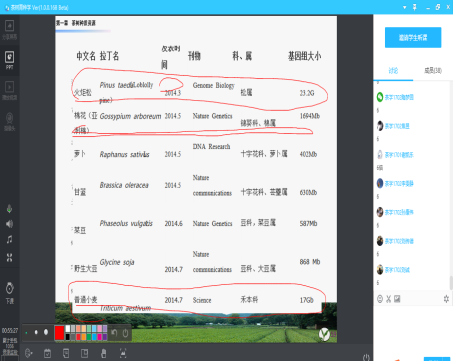
Task: Click the blue invite students button
Action: coord(413,38)
